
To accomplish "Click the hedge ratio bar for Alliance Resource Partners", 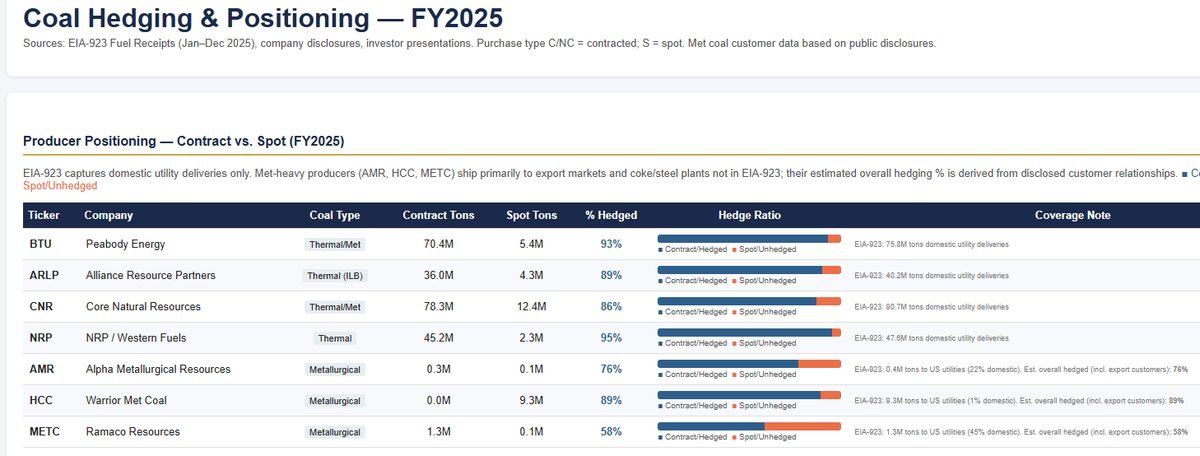I will click(x=749, y=270).
